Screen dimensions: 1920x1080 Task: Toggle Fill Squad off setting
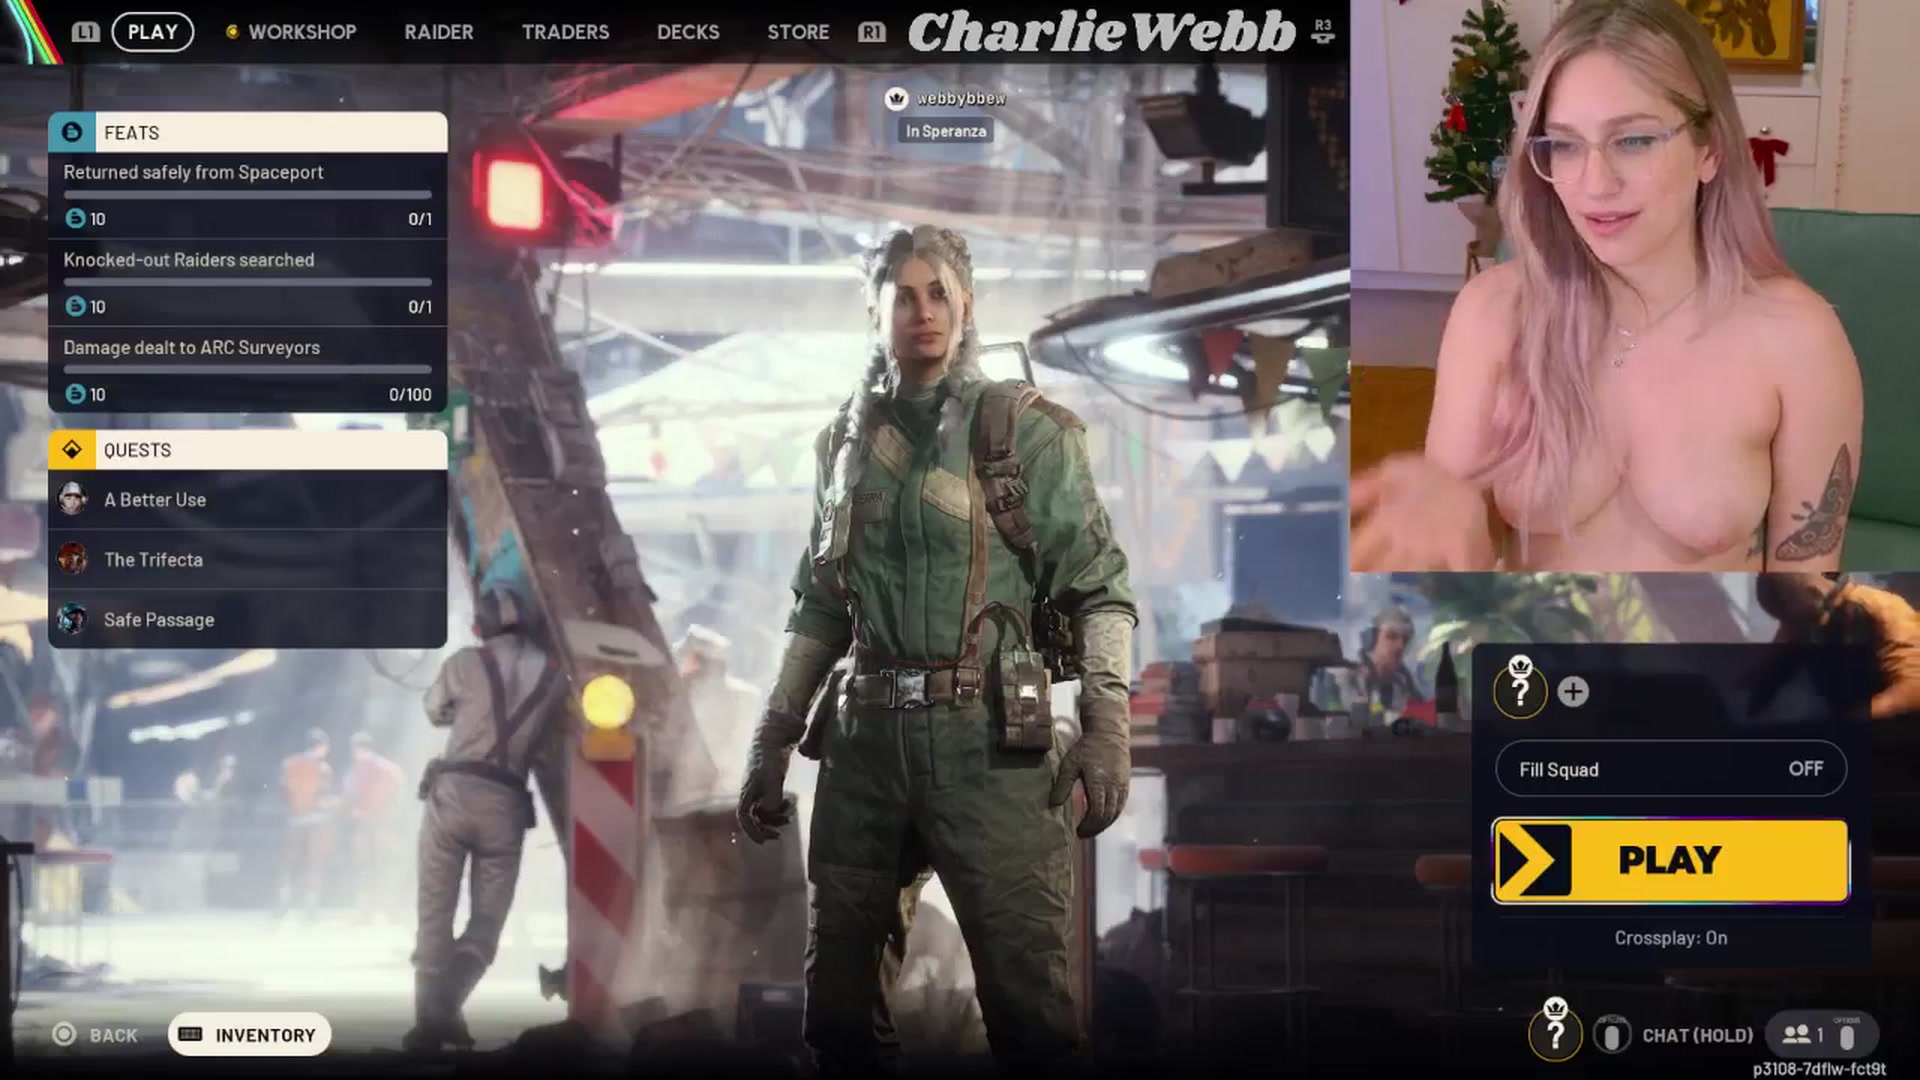pos(1671,769)
